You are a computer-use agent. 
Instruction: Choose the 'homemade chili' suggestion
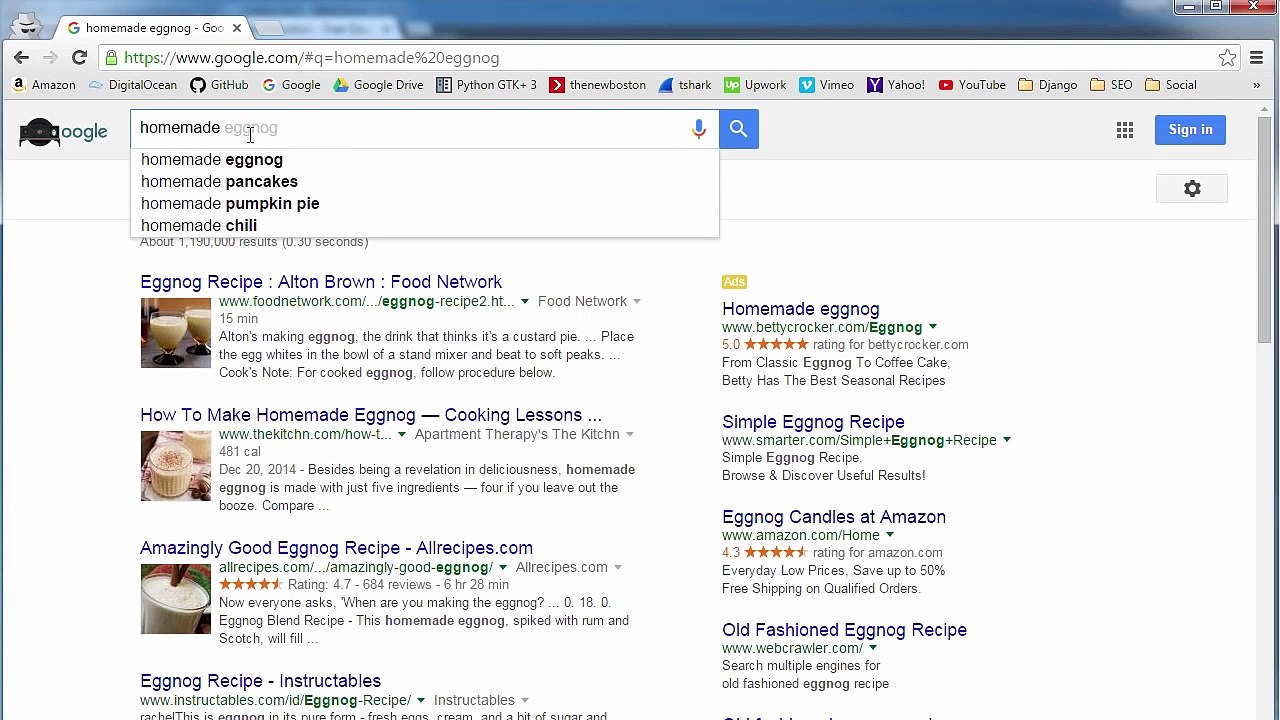424,226
